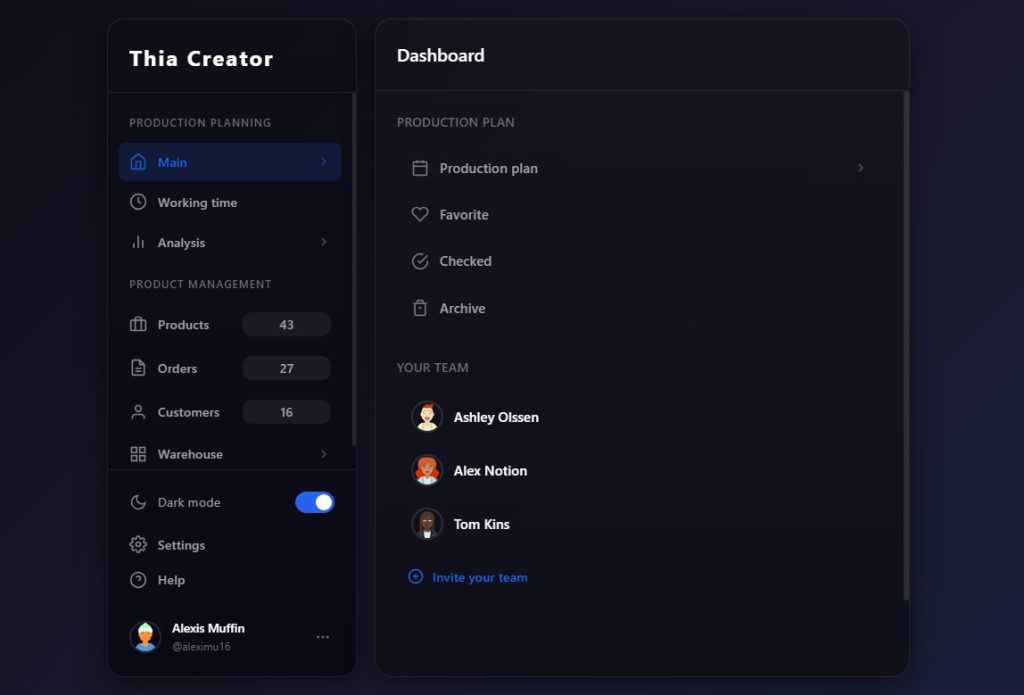1024x695 pixels.
Task: Click the heart Favorite icon
Action: [420, 214]
